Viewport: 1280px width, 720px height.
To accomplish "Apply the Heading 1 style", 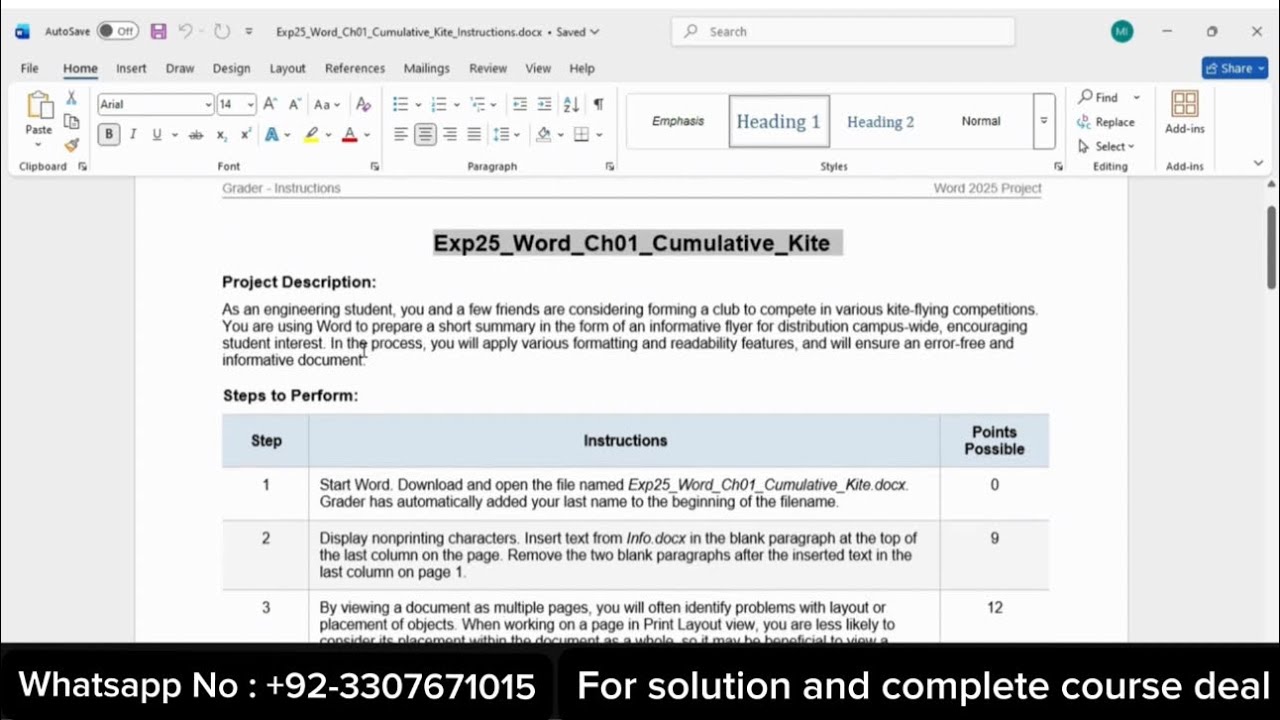I will (779, 121).
